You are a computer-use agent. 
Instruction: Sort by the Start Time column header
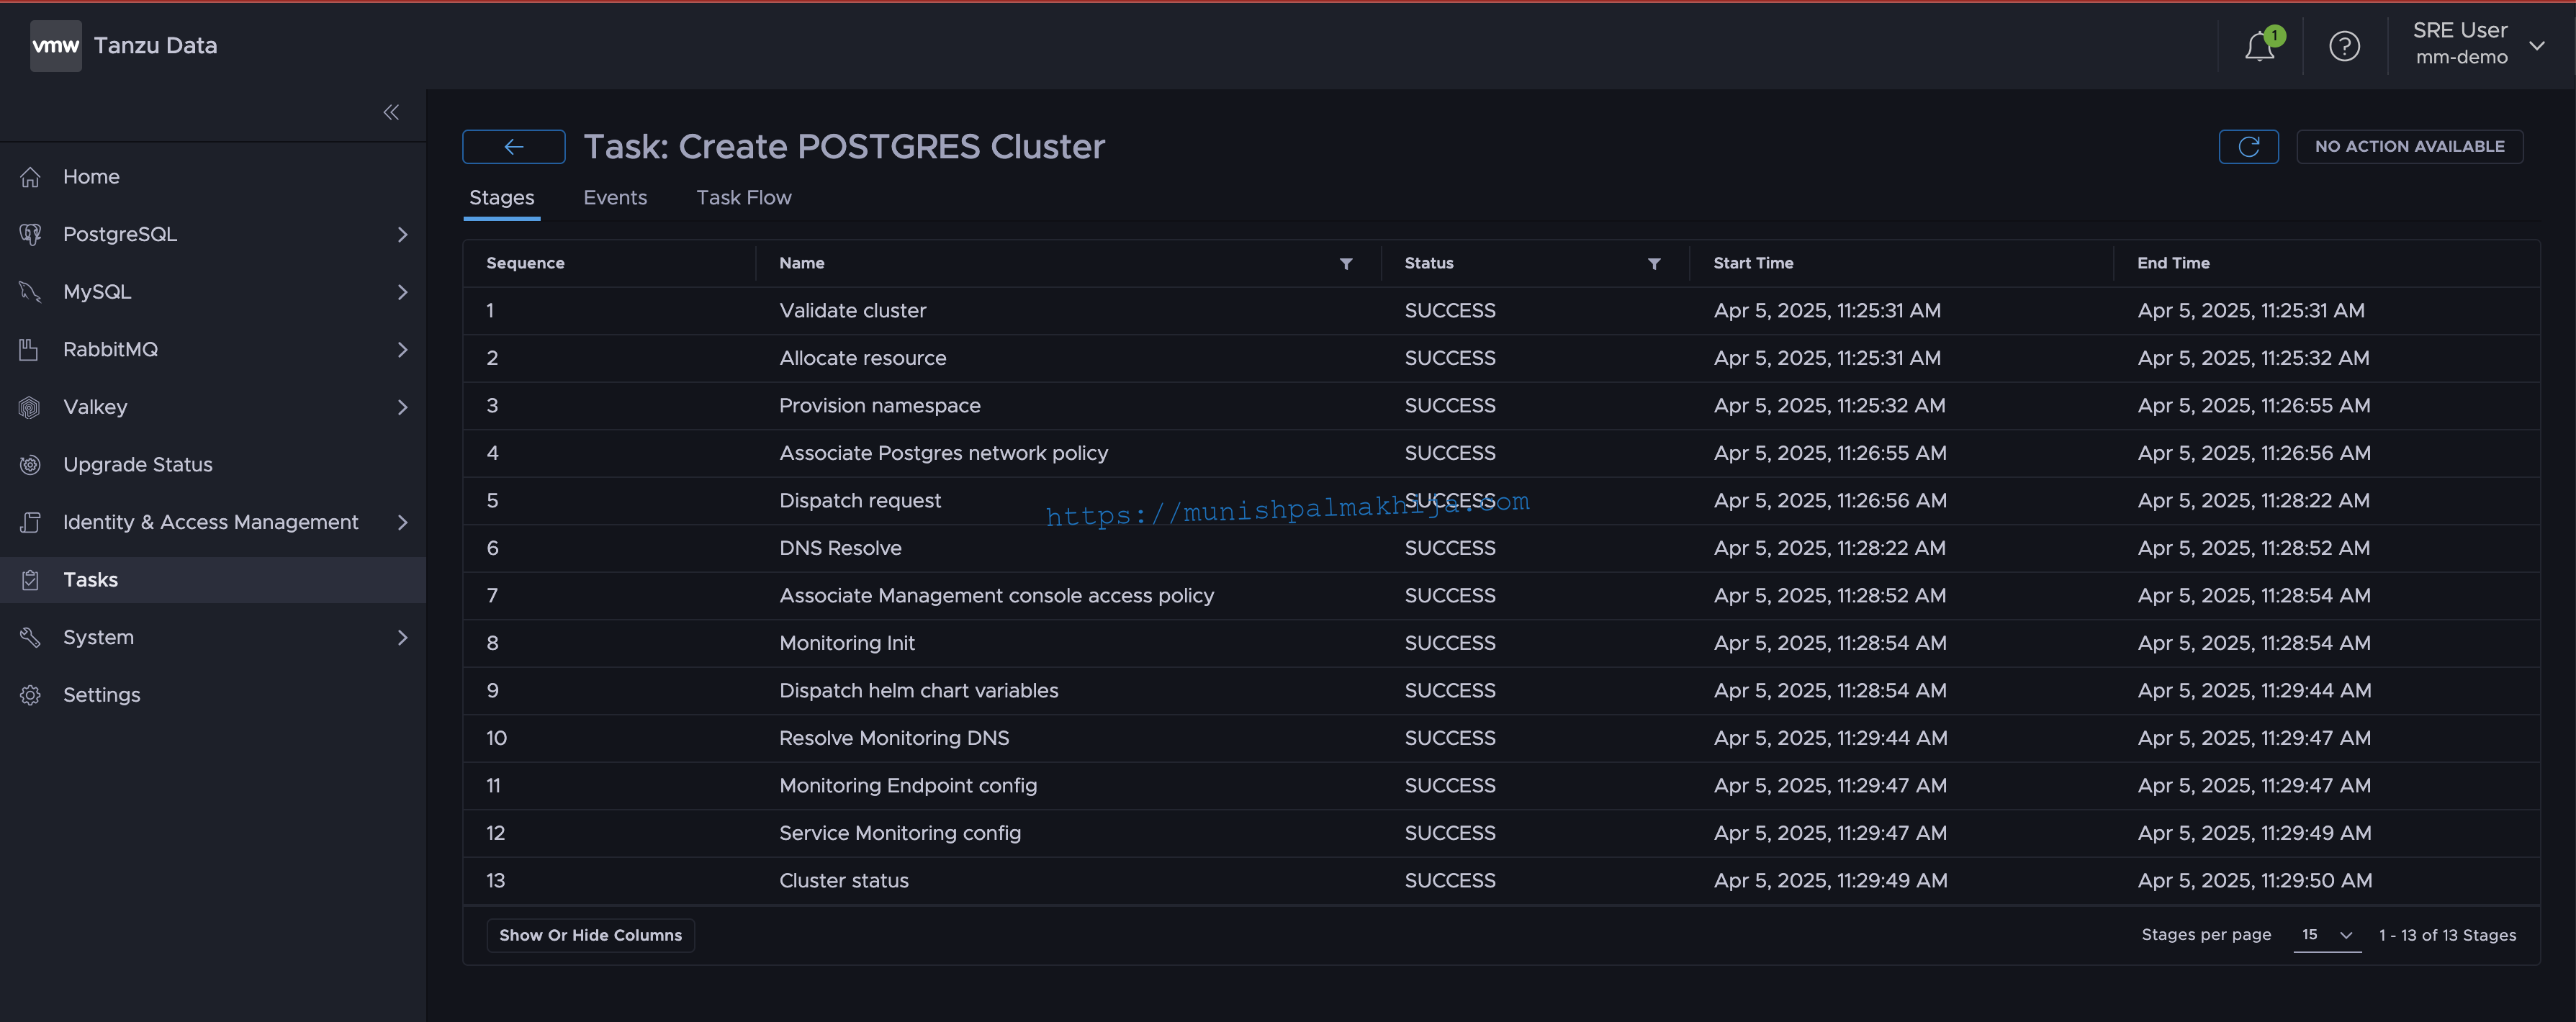click(1753, 263)
